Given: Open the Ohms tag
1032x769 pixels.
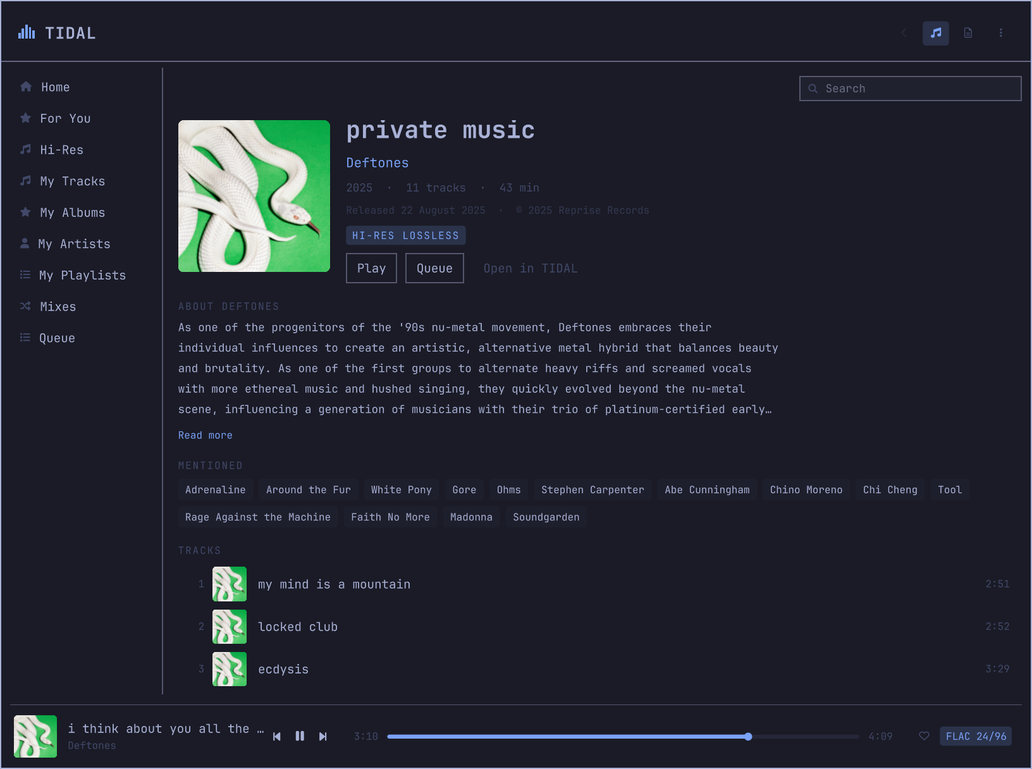Looking at the screenshot, I should pyautogui.click(x=509, y=490).
